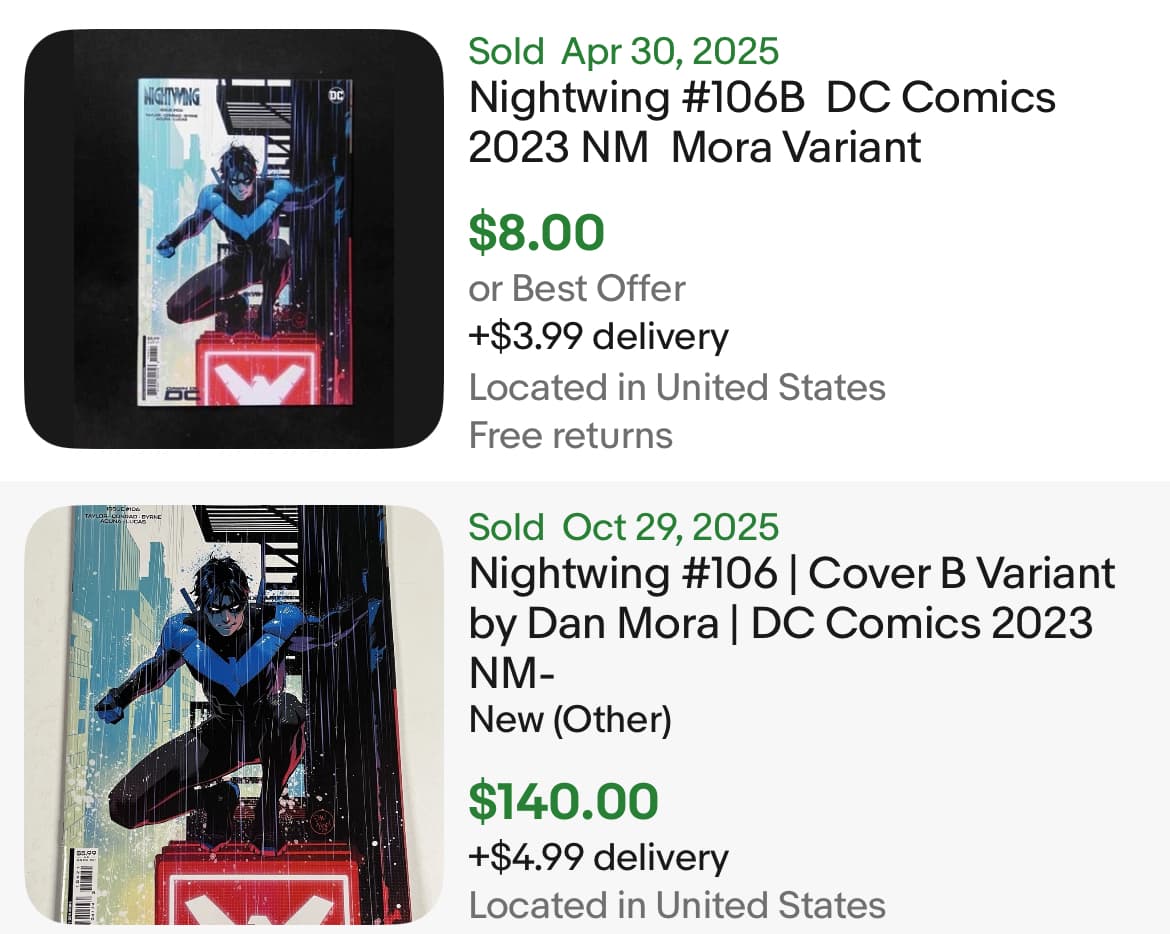Open the first Nightwing #106B cover thumbnail

(234, 239)
